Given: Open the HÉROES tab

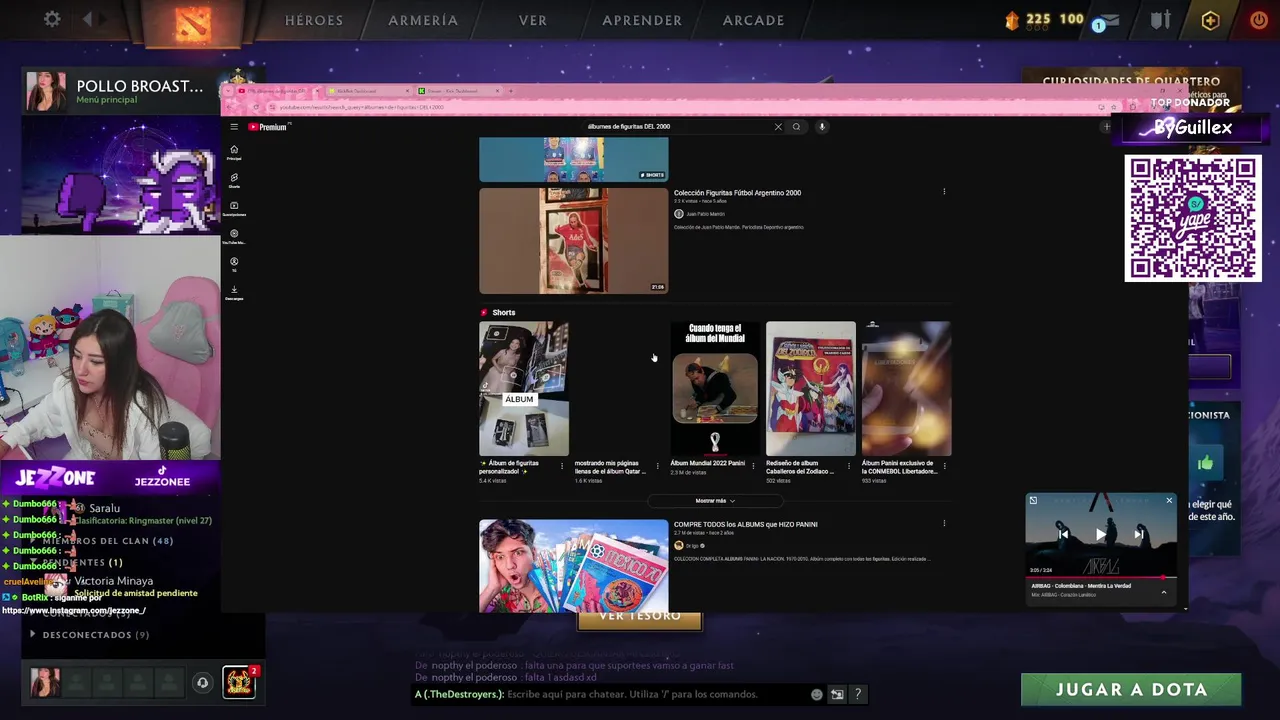Looking at the screenshot, I should [x=314, y=20].
